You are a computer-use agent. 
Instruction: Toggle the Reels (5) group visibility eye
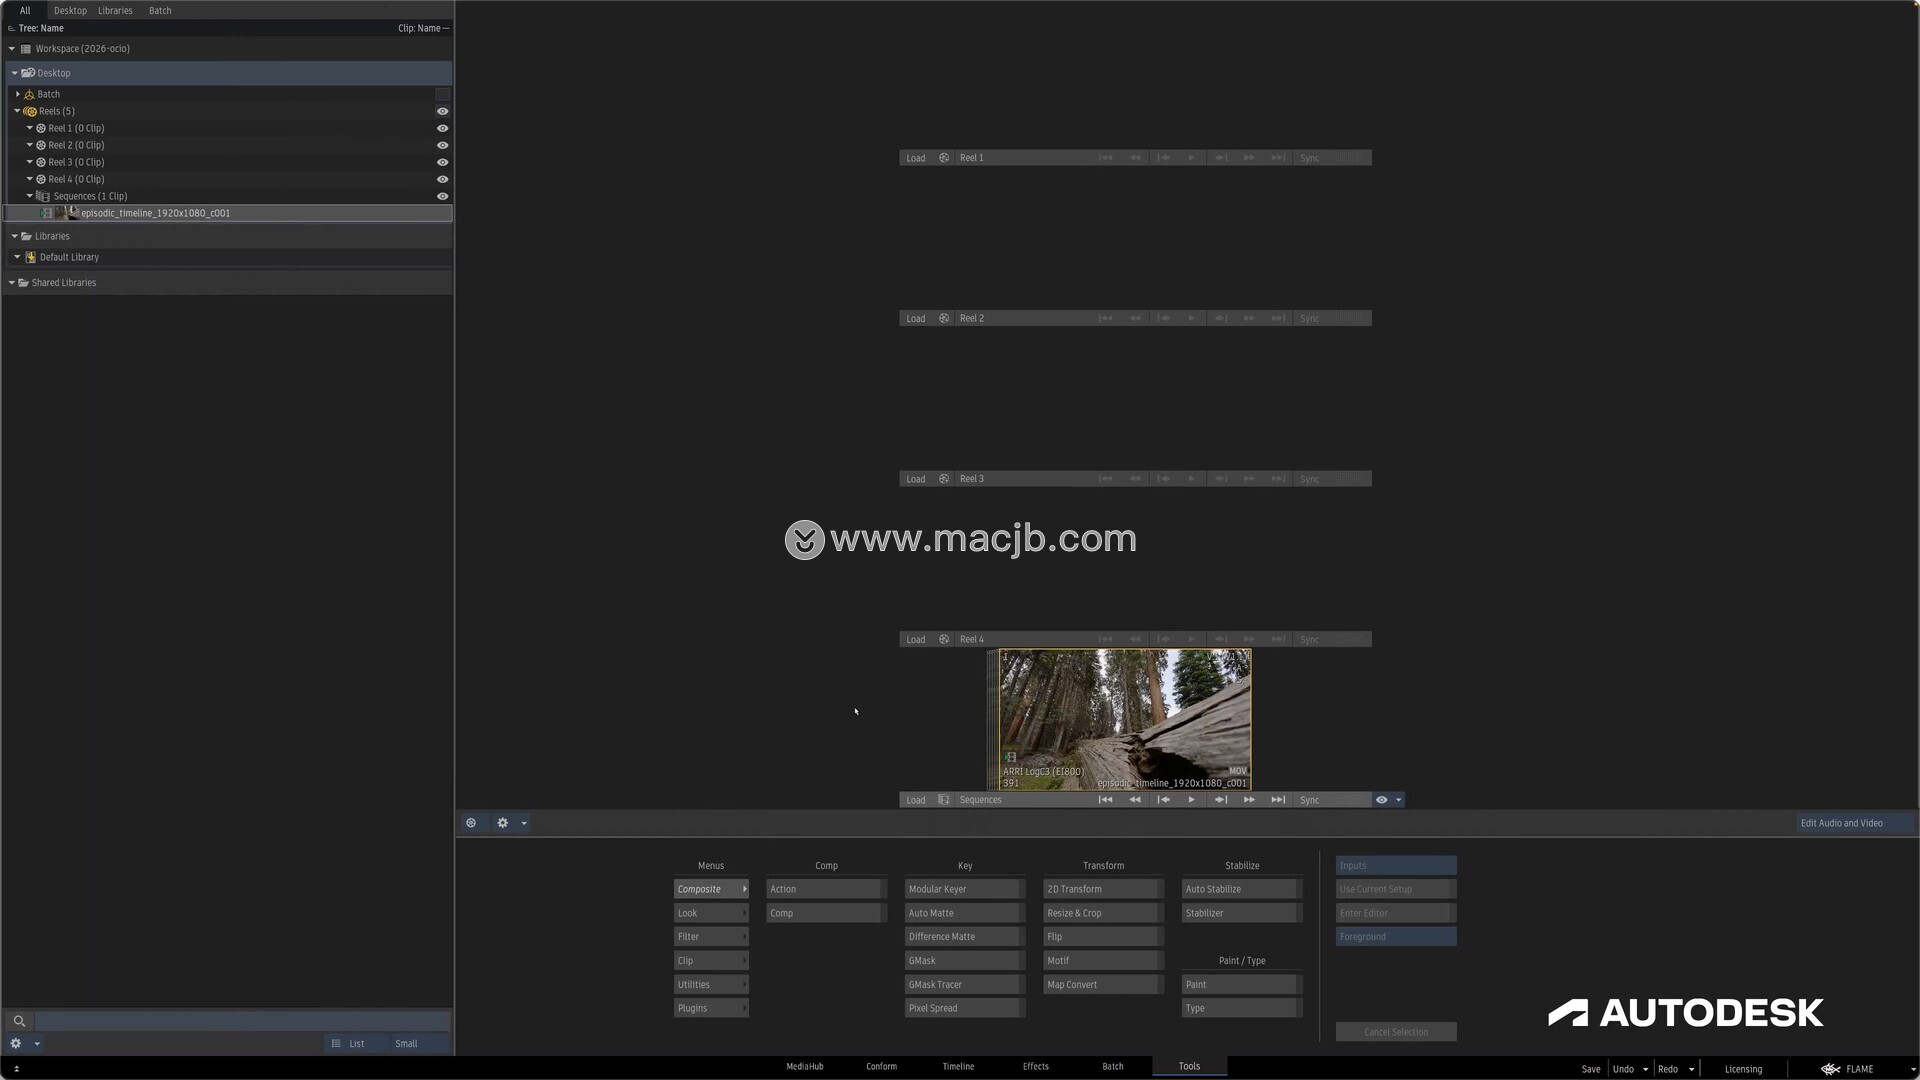point(442,111)
